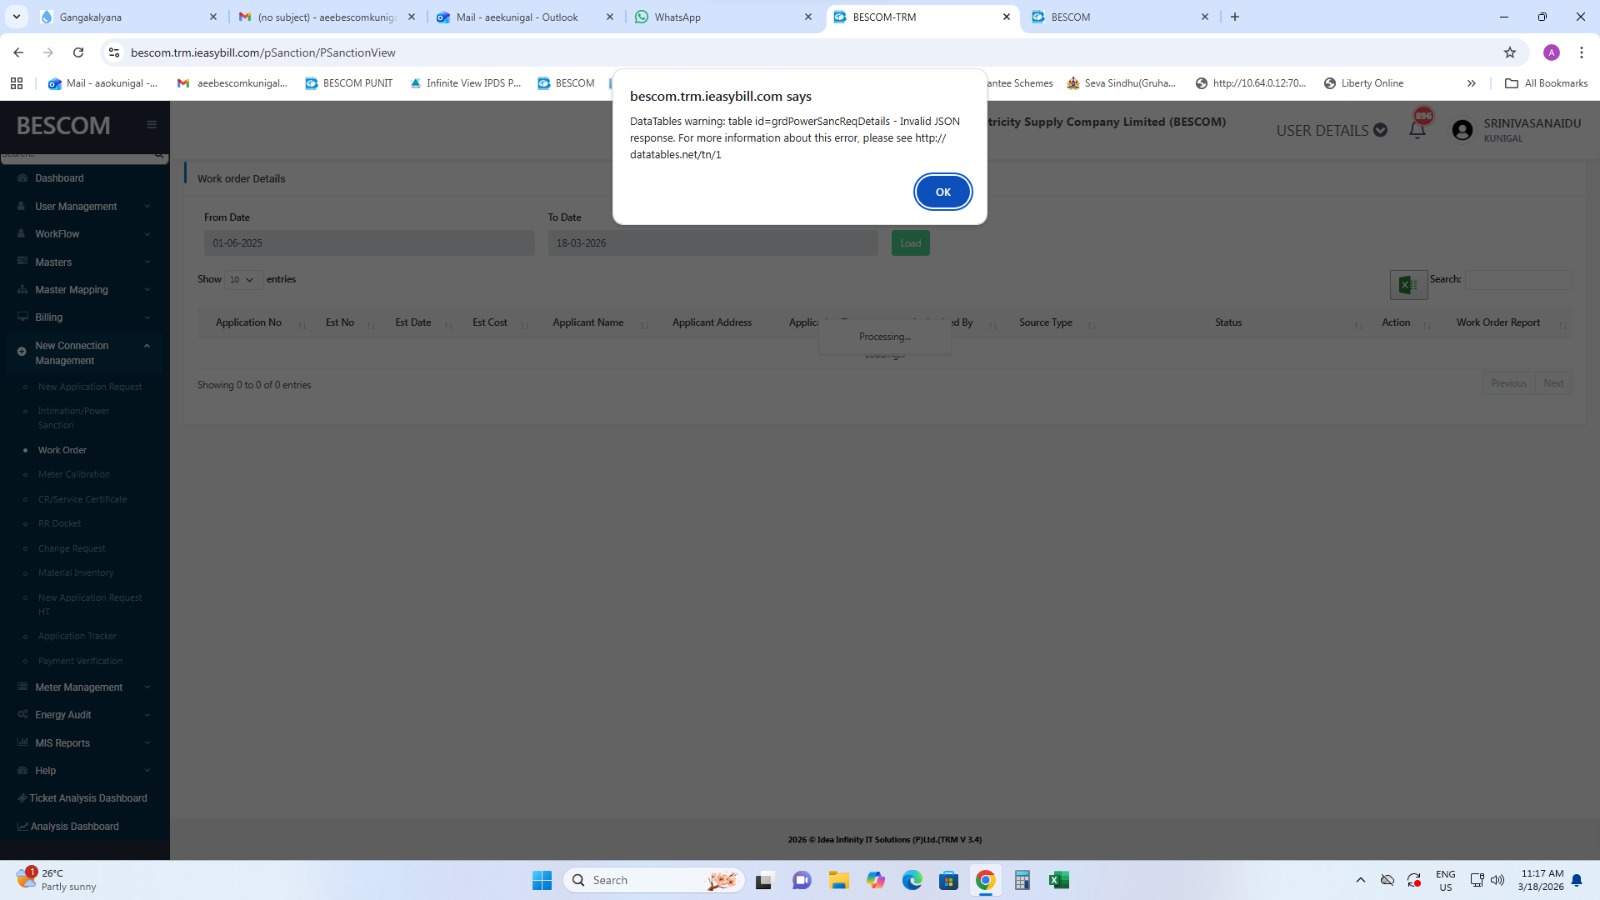
Task: Switch to the WhatsApp browser tab
Action: pos(723,17)
